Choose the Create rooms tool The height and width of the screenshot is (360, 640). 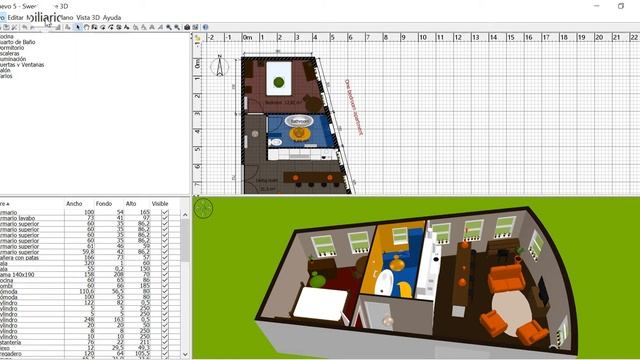click(x=103, y=27)
